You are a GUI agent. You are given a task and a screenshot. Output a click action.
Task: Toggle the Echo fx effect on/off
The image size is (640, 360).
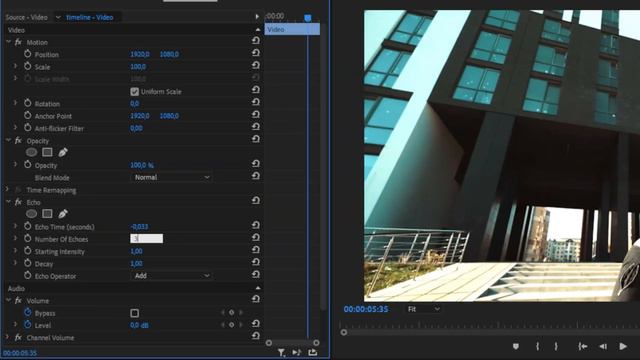pyautogui.click(x=18, y=202)
